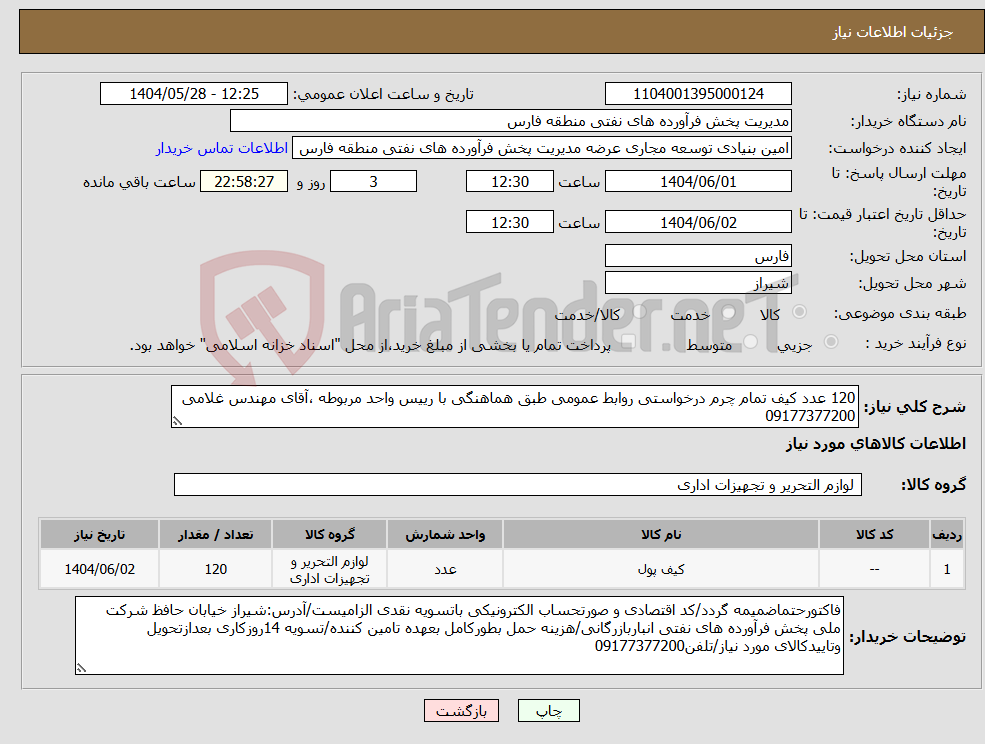Click the شماره نیاز field showing 1104001395000124
Screen dimensions: 985x744
pyautogui.click(x=697, y=93)
